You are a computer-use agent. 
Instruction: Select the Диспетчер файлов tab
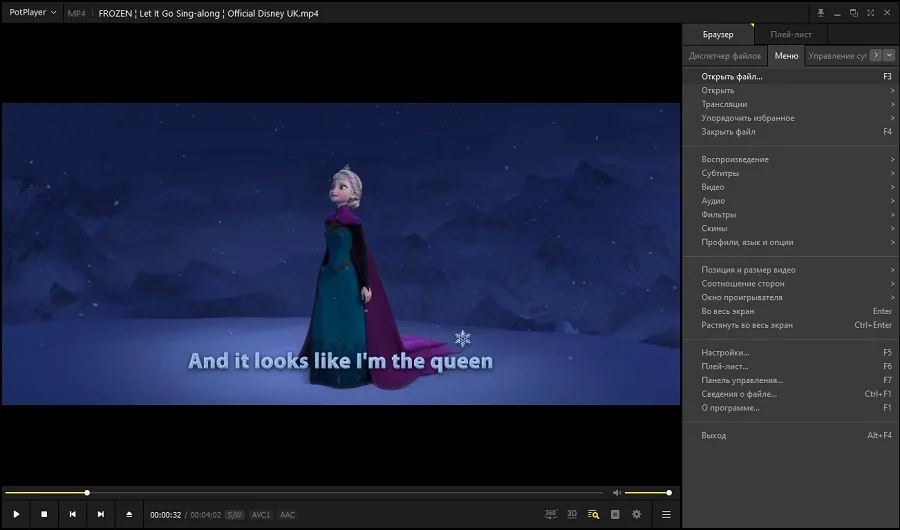[725, 56]
